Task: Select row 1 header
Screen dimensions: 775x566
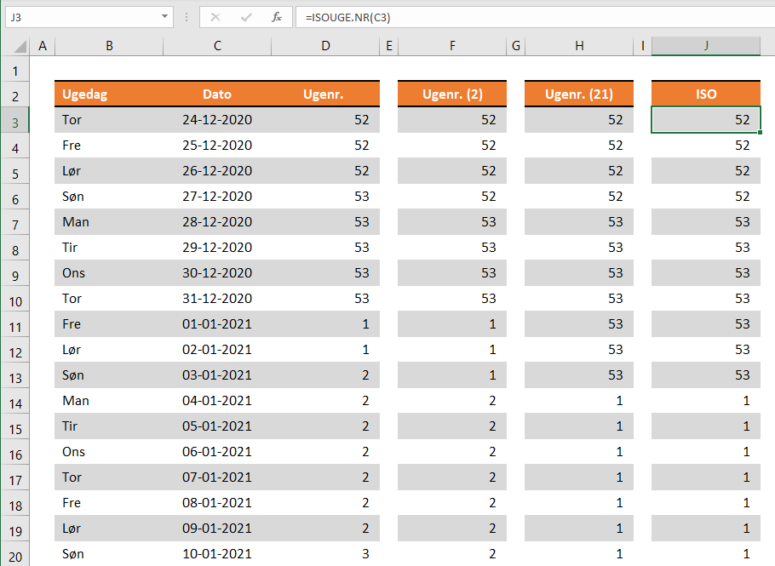Action: (x=15, y=71)
